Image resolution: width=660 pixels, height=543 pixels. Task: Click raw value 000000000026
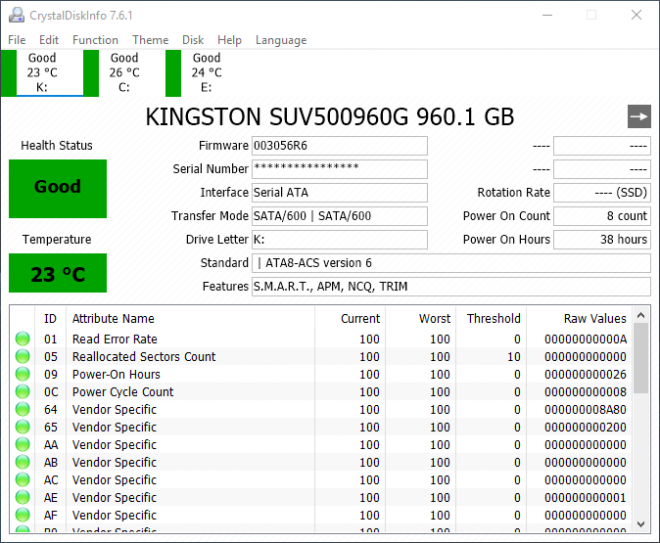point(585,374)
